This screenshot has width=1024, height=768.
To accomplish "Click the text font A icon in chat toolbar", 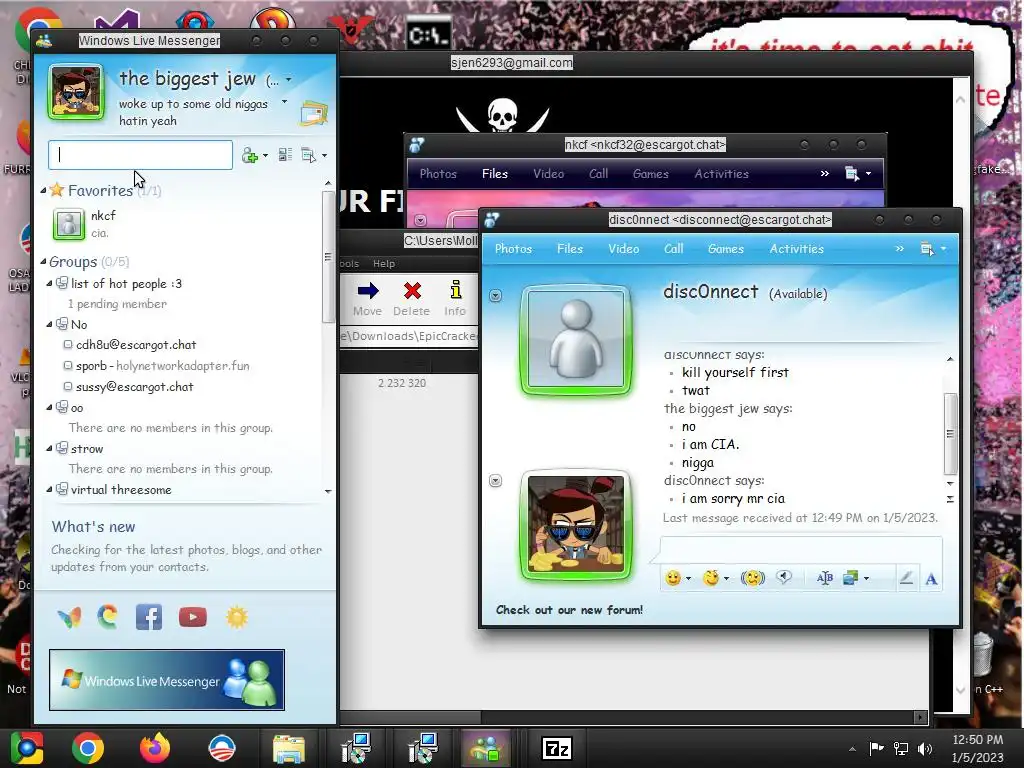I will point(931,579).
